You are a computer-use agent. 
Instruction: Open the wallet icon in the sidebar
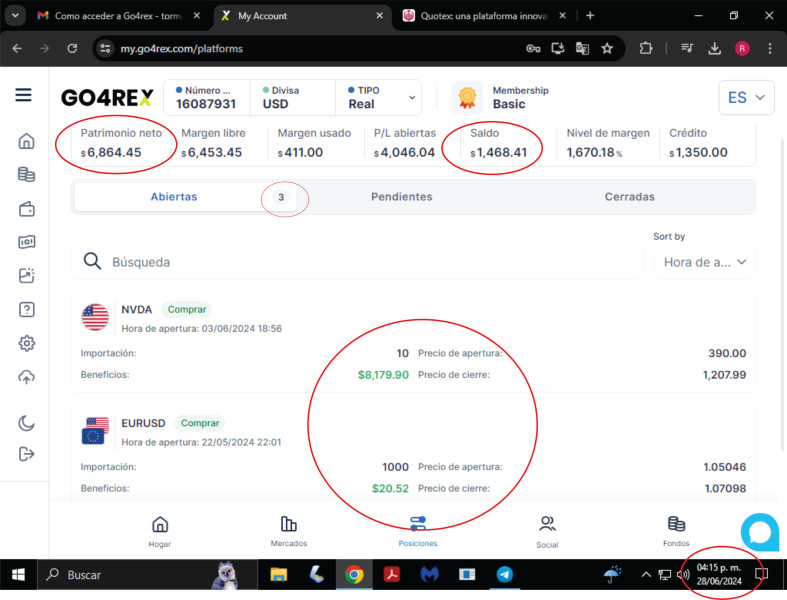26,208
